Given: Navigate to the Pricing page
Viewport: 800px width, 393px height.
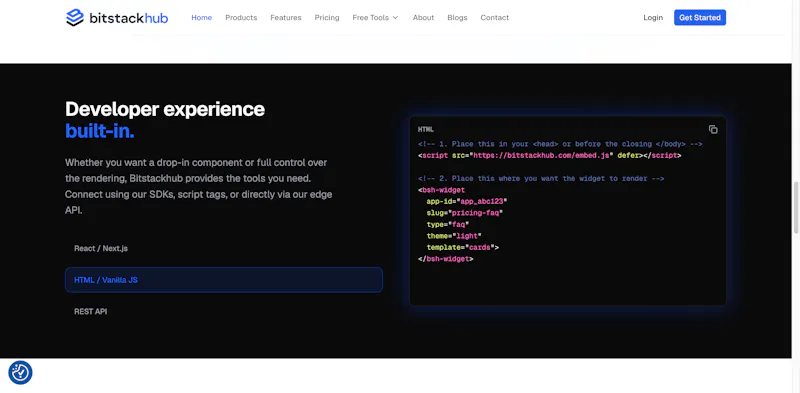Looking at the screenshot, I should coord(327,17).
